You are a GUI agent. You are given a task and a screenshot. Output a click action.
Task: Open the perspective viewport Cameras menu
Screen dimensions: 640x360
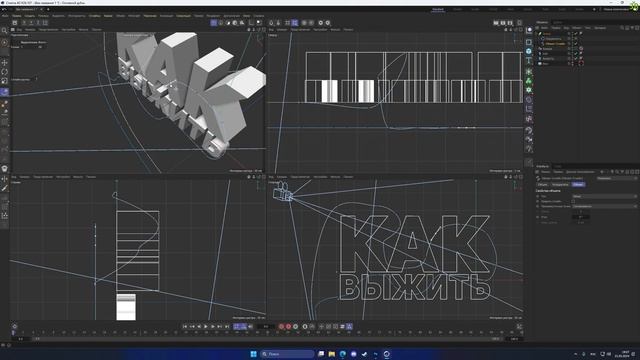point(30,29)
